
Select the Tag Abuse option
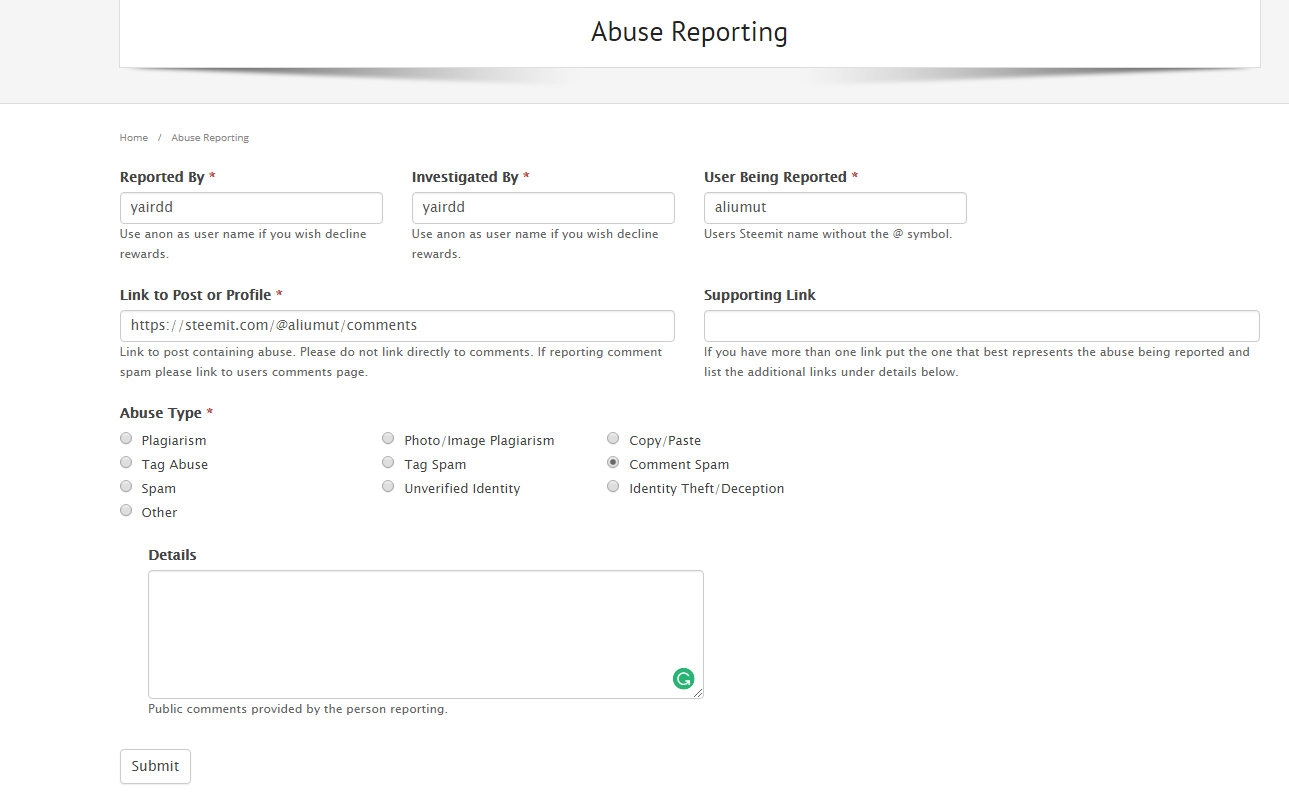tap(126, 461)
